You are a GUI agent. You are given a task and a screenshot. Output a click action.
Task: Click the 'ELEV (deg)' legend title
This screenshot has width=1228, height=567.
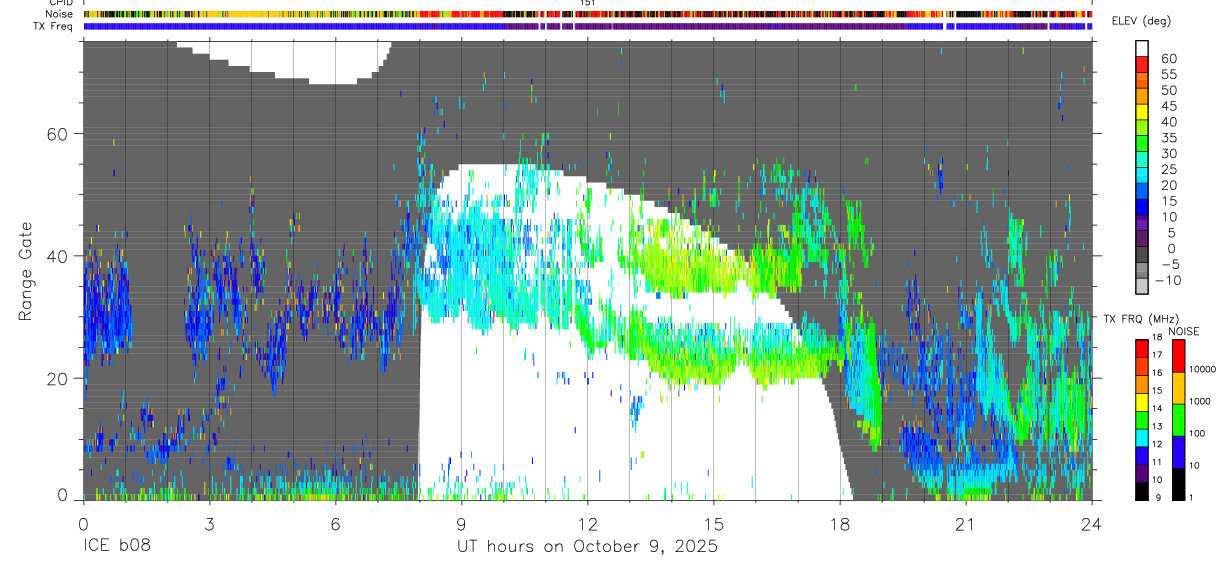(x=1141, y=21)
